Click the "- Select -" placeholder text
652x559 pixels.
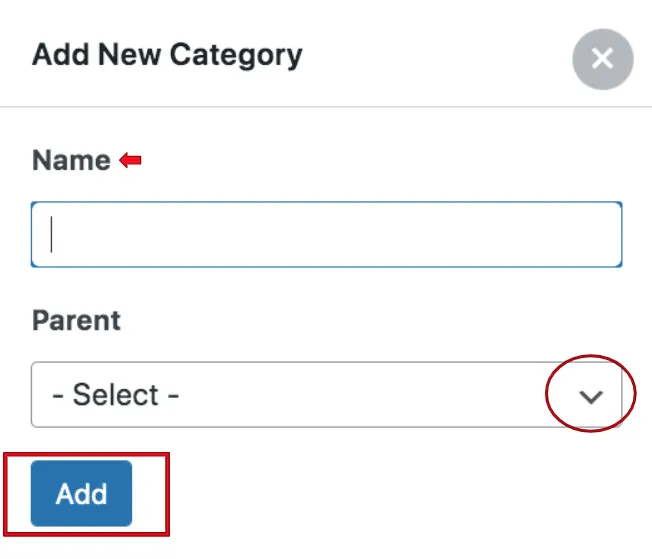[x=116, y=395]
